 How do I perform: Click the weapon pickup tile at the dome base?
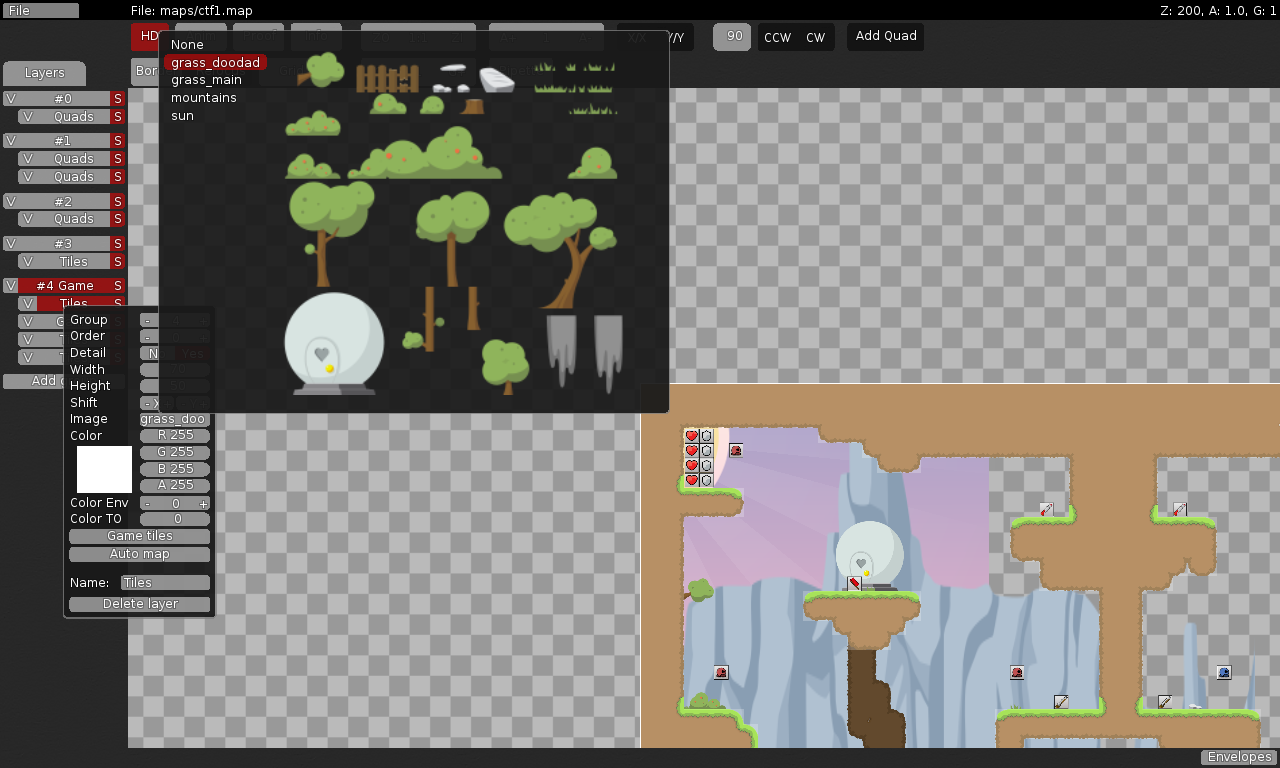tap(855, 583)
